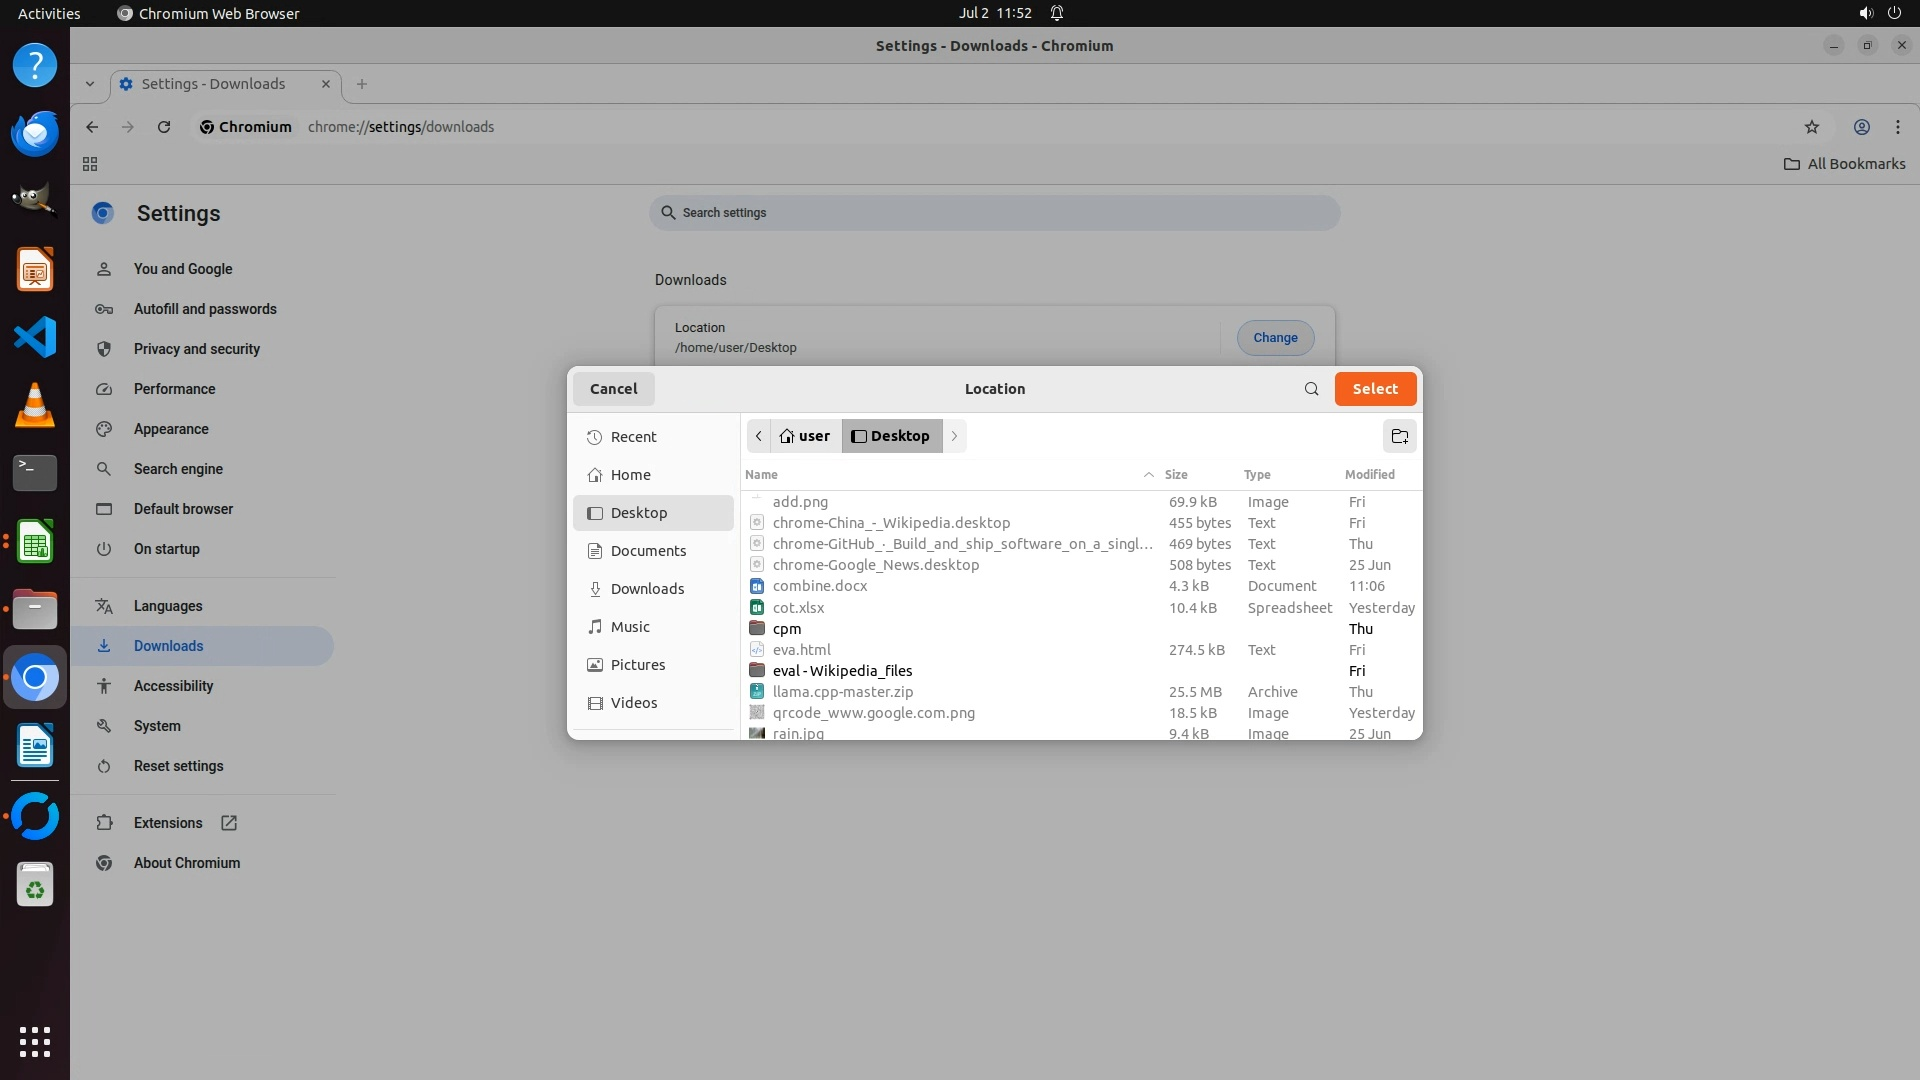The width and height of the screenshot is (1920, 1080).
Task: Launch VLC media player from the dock
Action: [35, 405]
